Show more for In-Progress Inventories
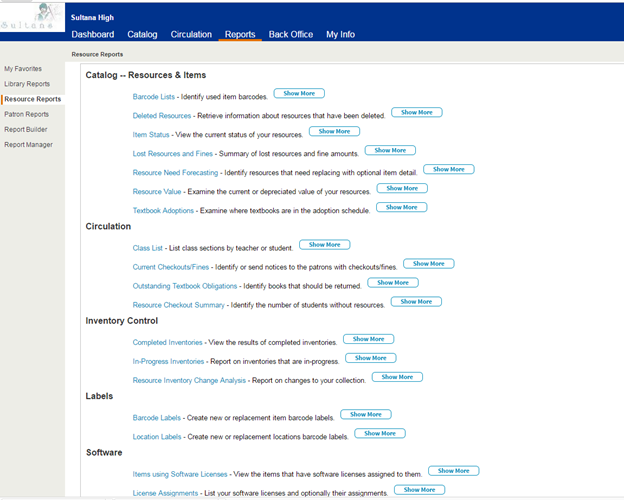 coord(370,358)
